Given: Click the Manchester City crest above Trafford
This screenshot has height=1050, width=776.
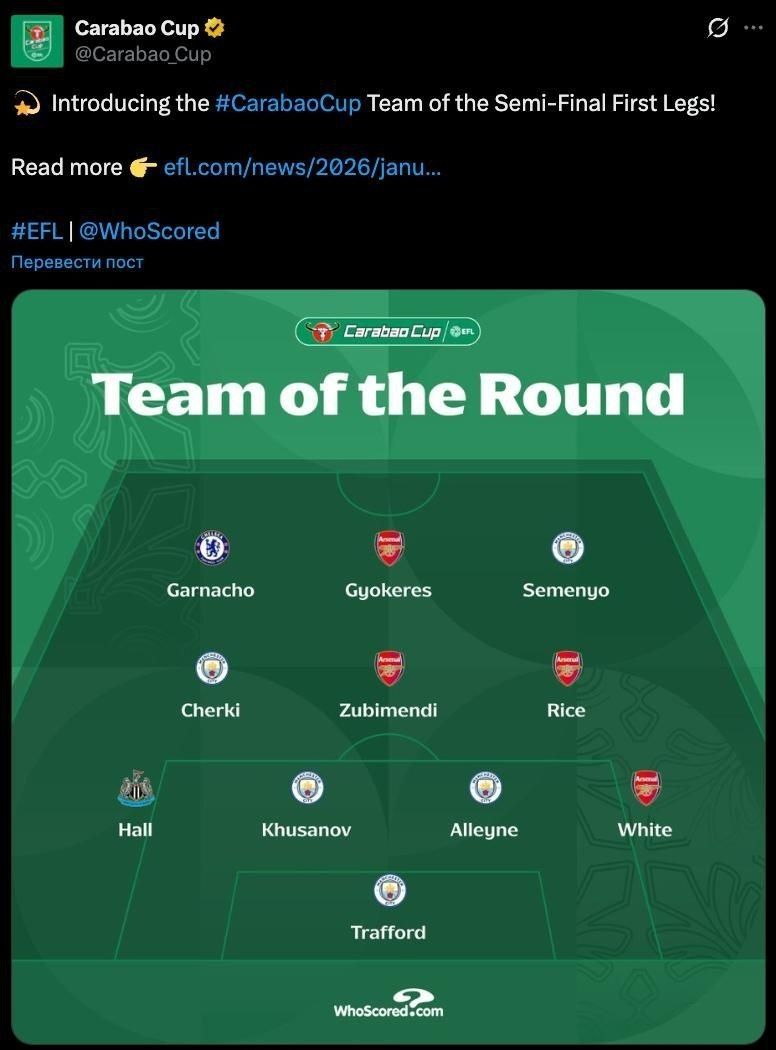Looking at the screenshot, I should coord(389,890).
